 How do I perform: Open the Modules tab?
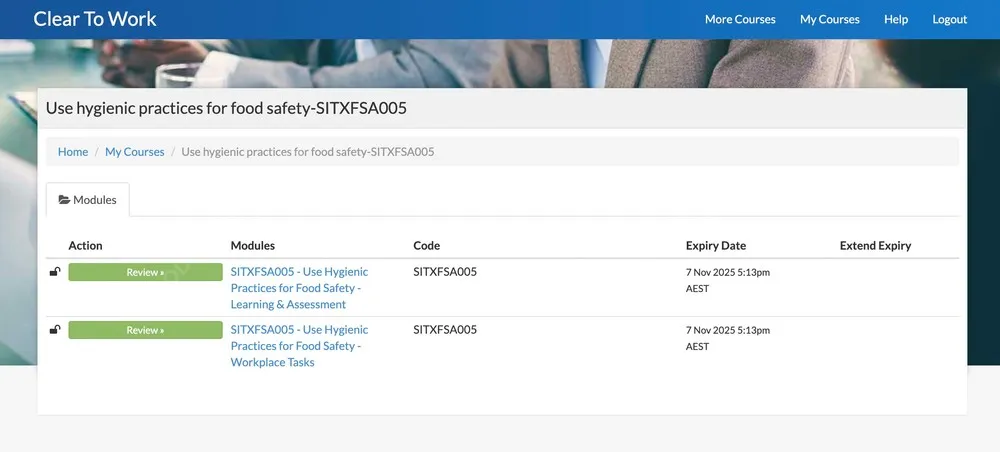88,200
